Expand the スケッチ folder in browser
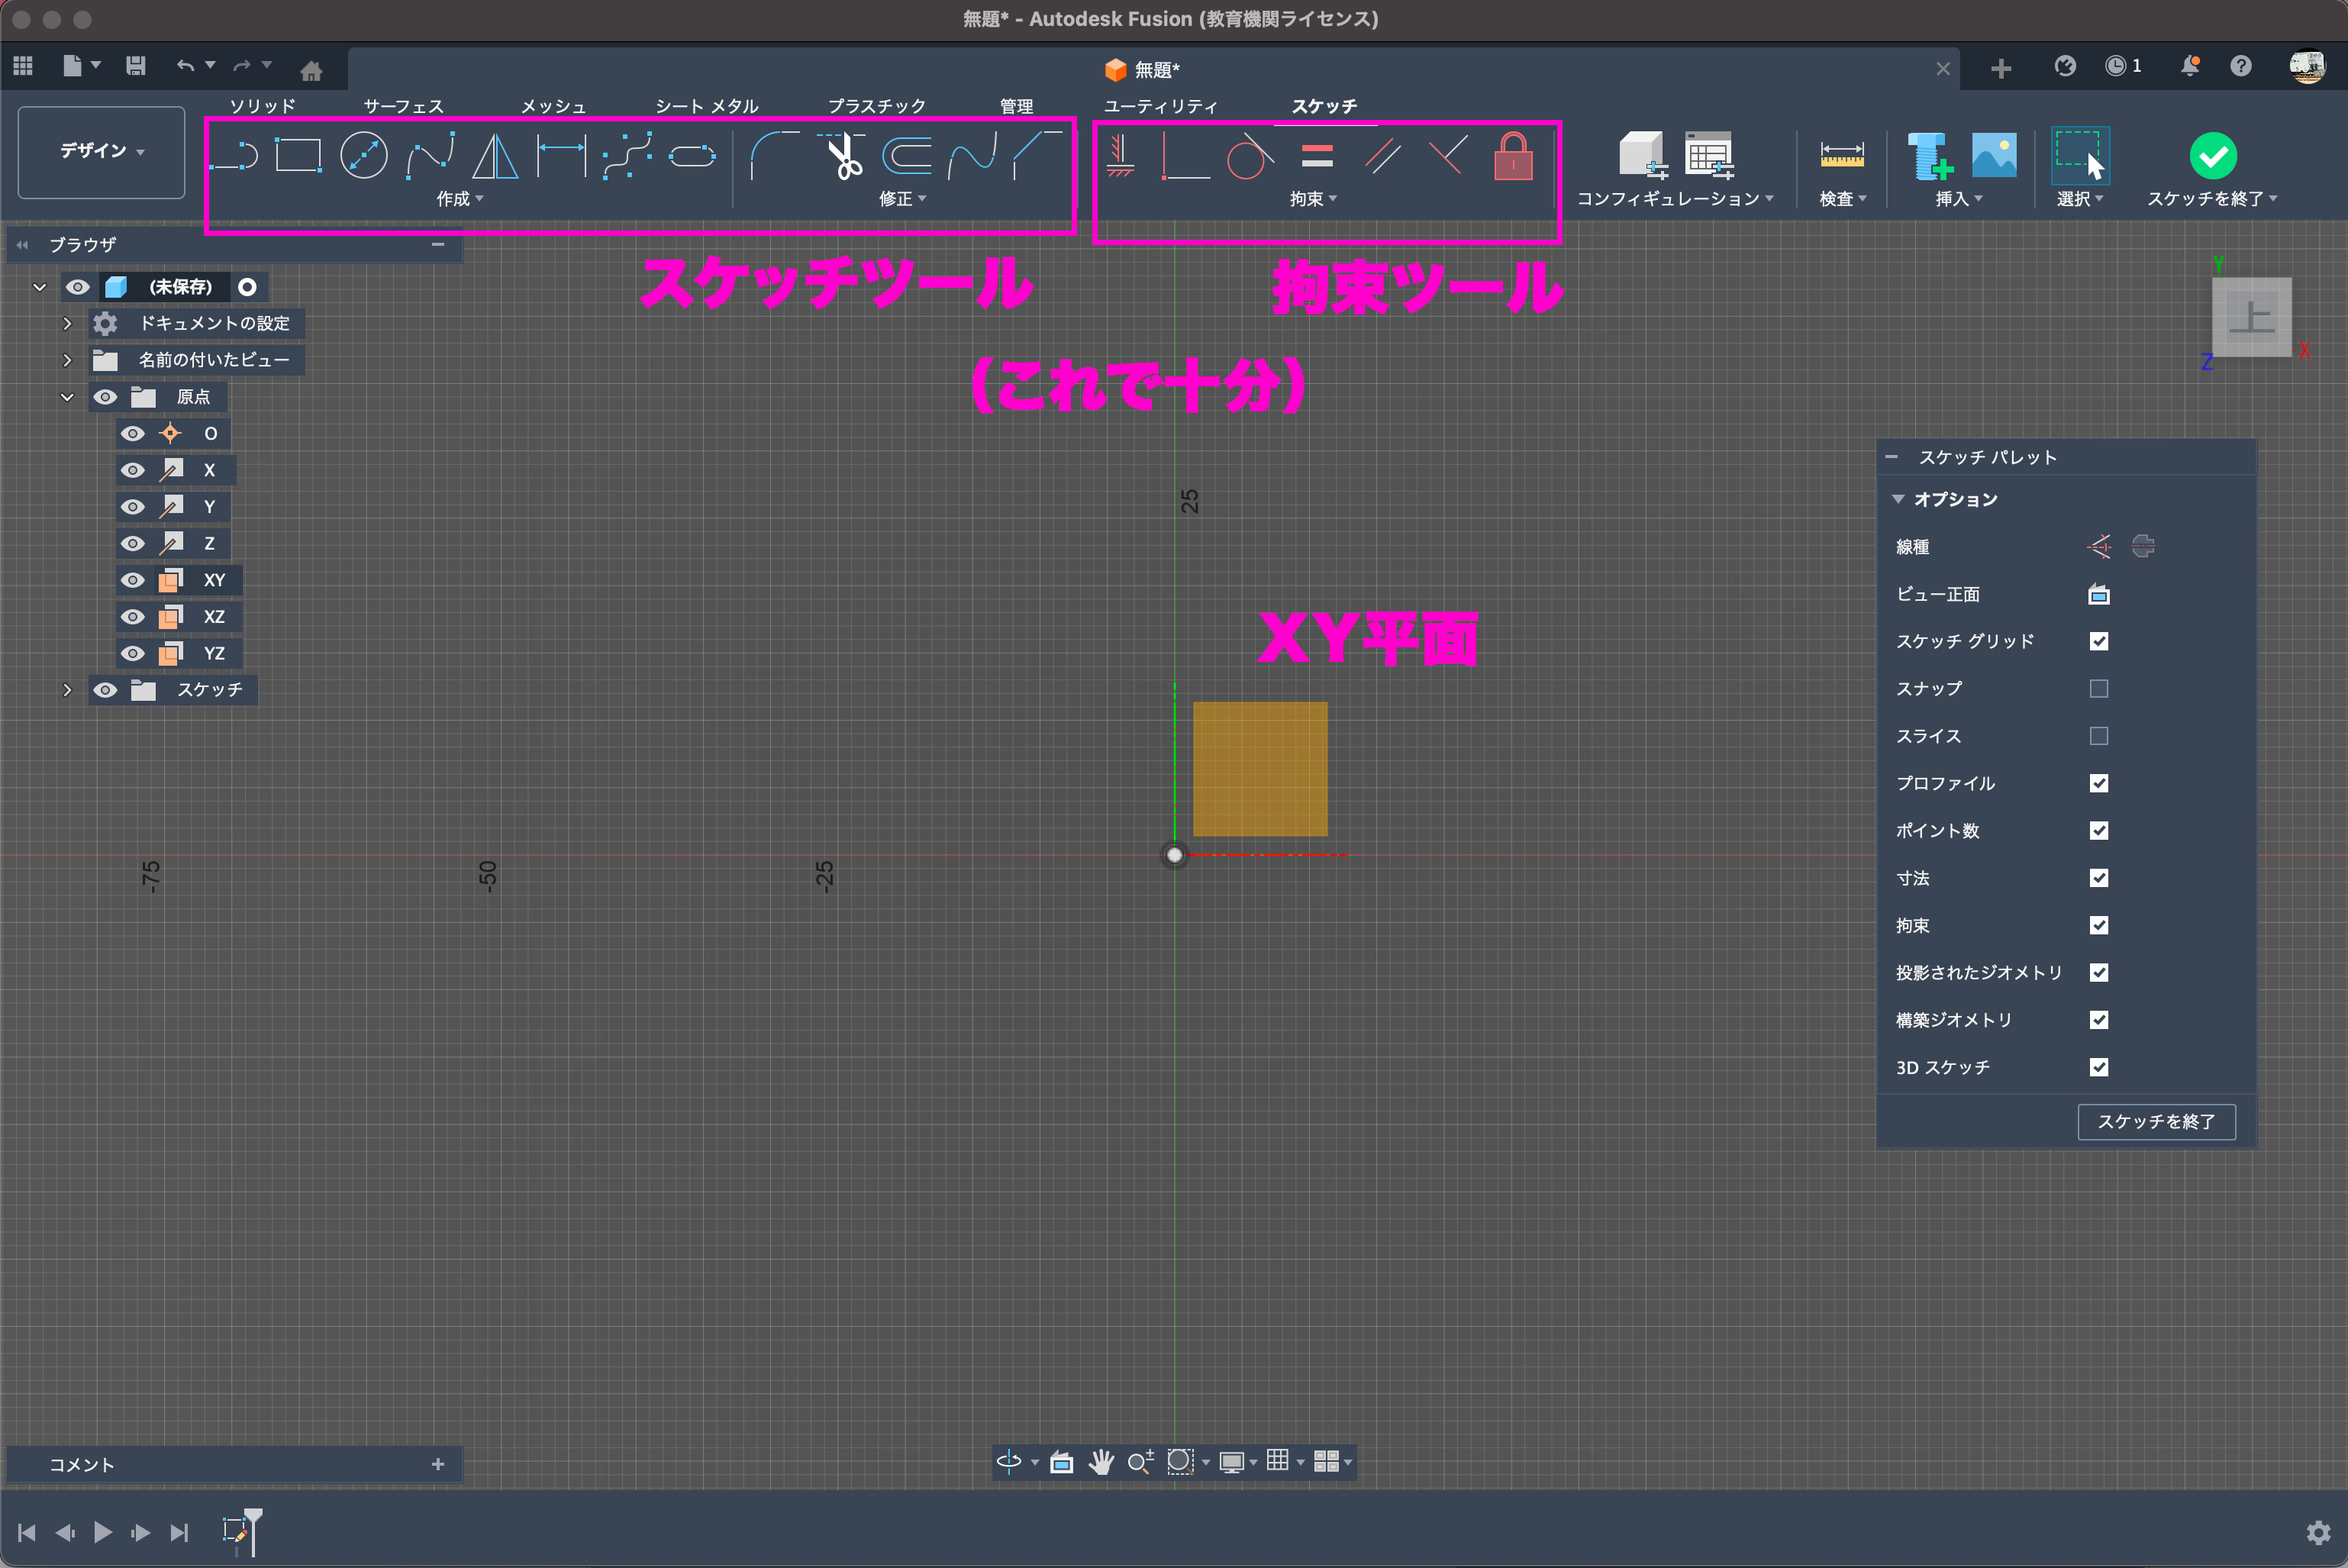This screenshot has height=1568, width=2348. pos(67,690)
